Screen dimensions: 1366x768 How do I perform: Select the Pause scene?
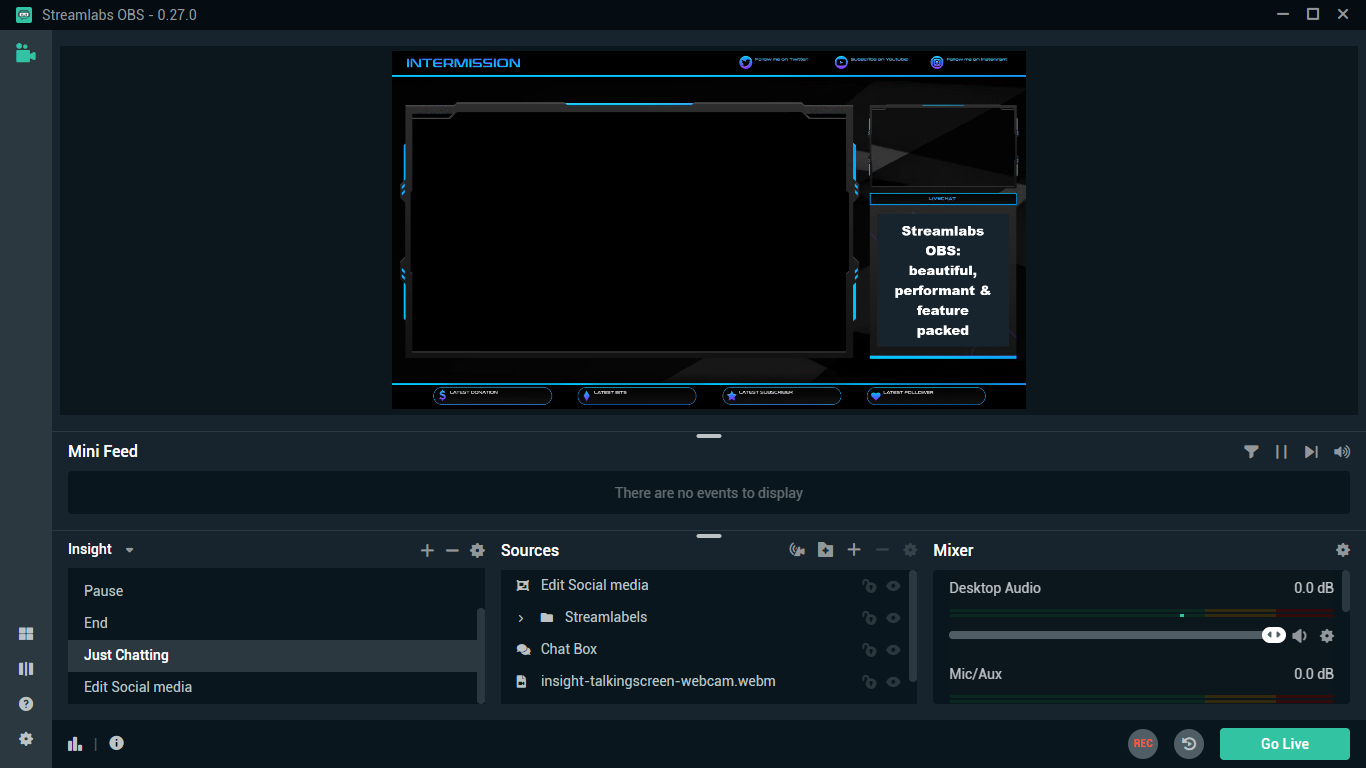[x=272, y=591]
